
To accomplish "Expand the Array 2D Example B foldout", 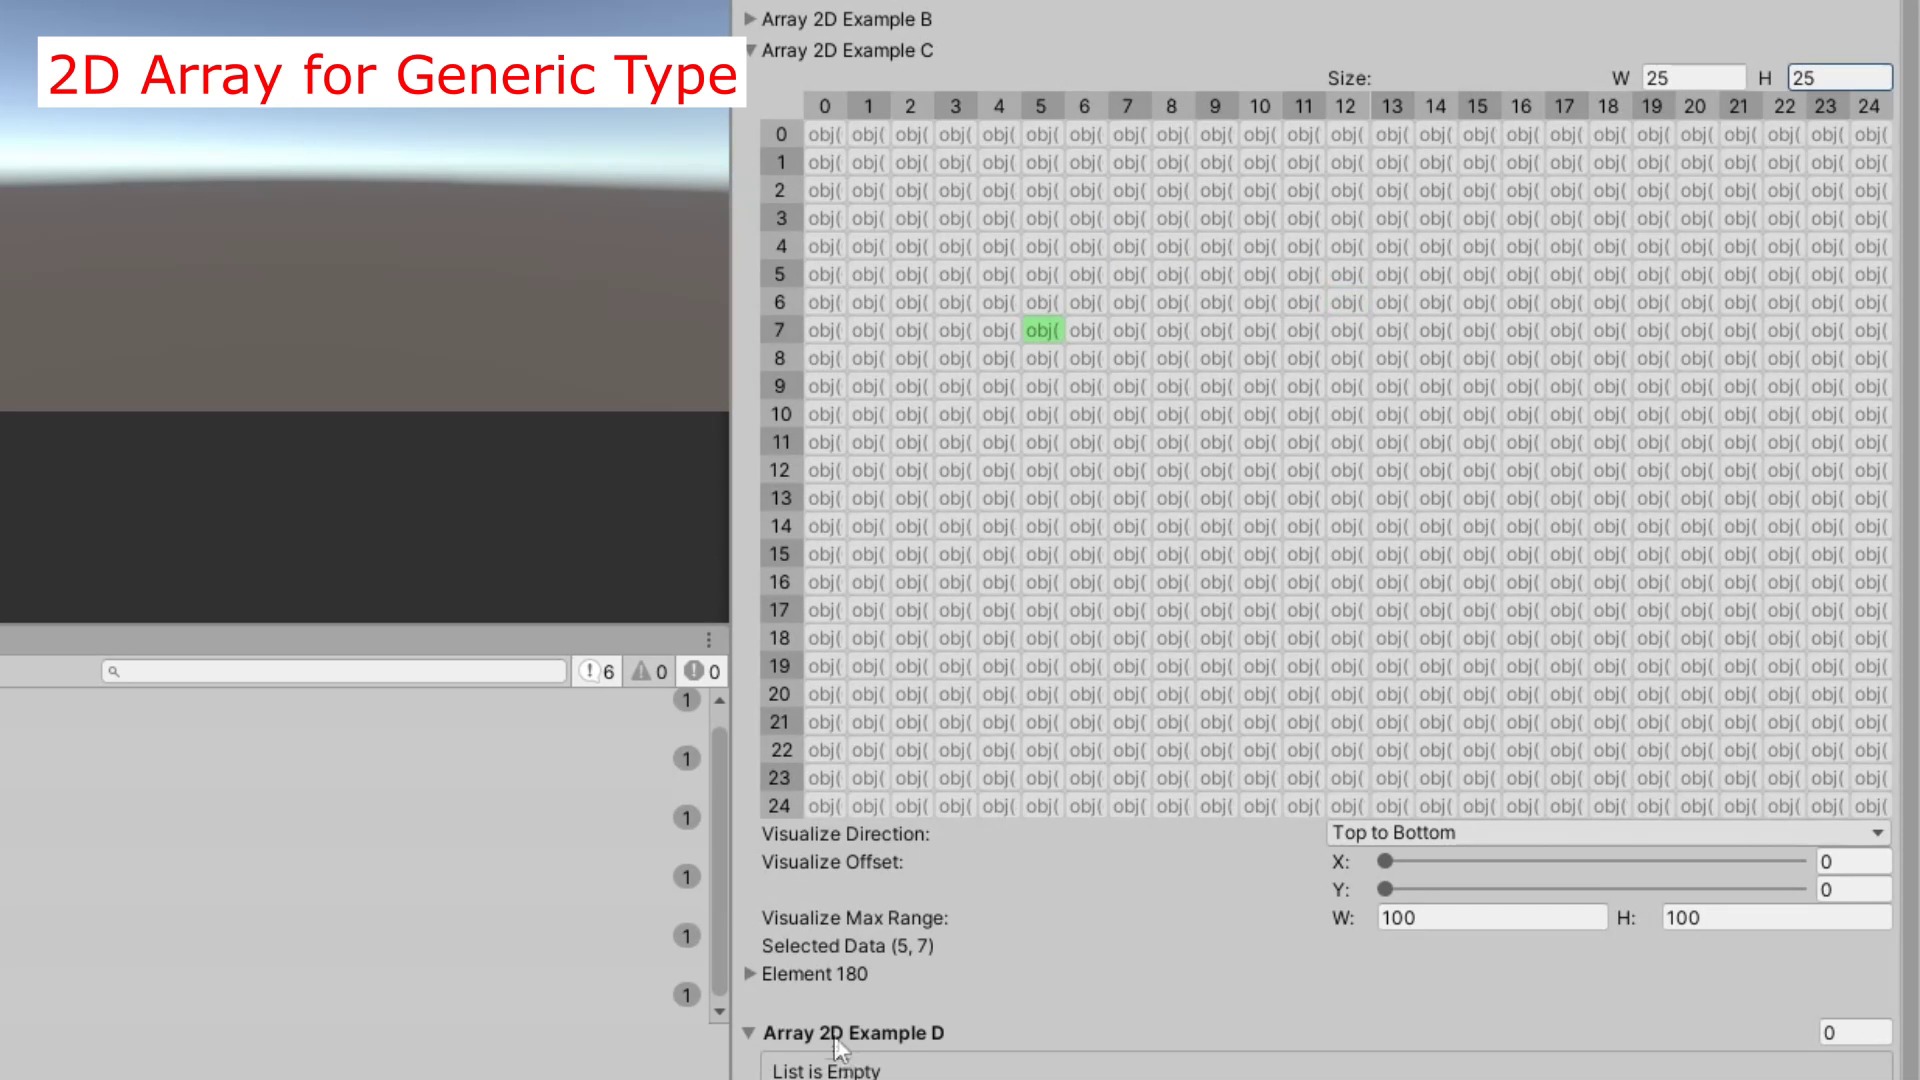I will [750, 19].
